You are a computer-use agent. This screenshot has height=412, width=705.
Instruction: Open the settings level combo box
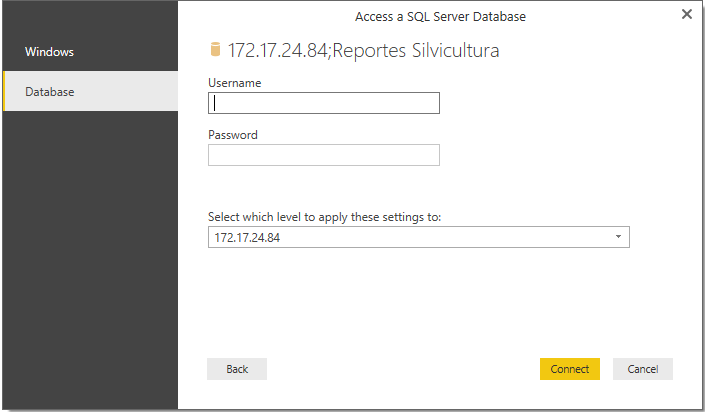[x=419, y=237]
